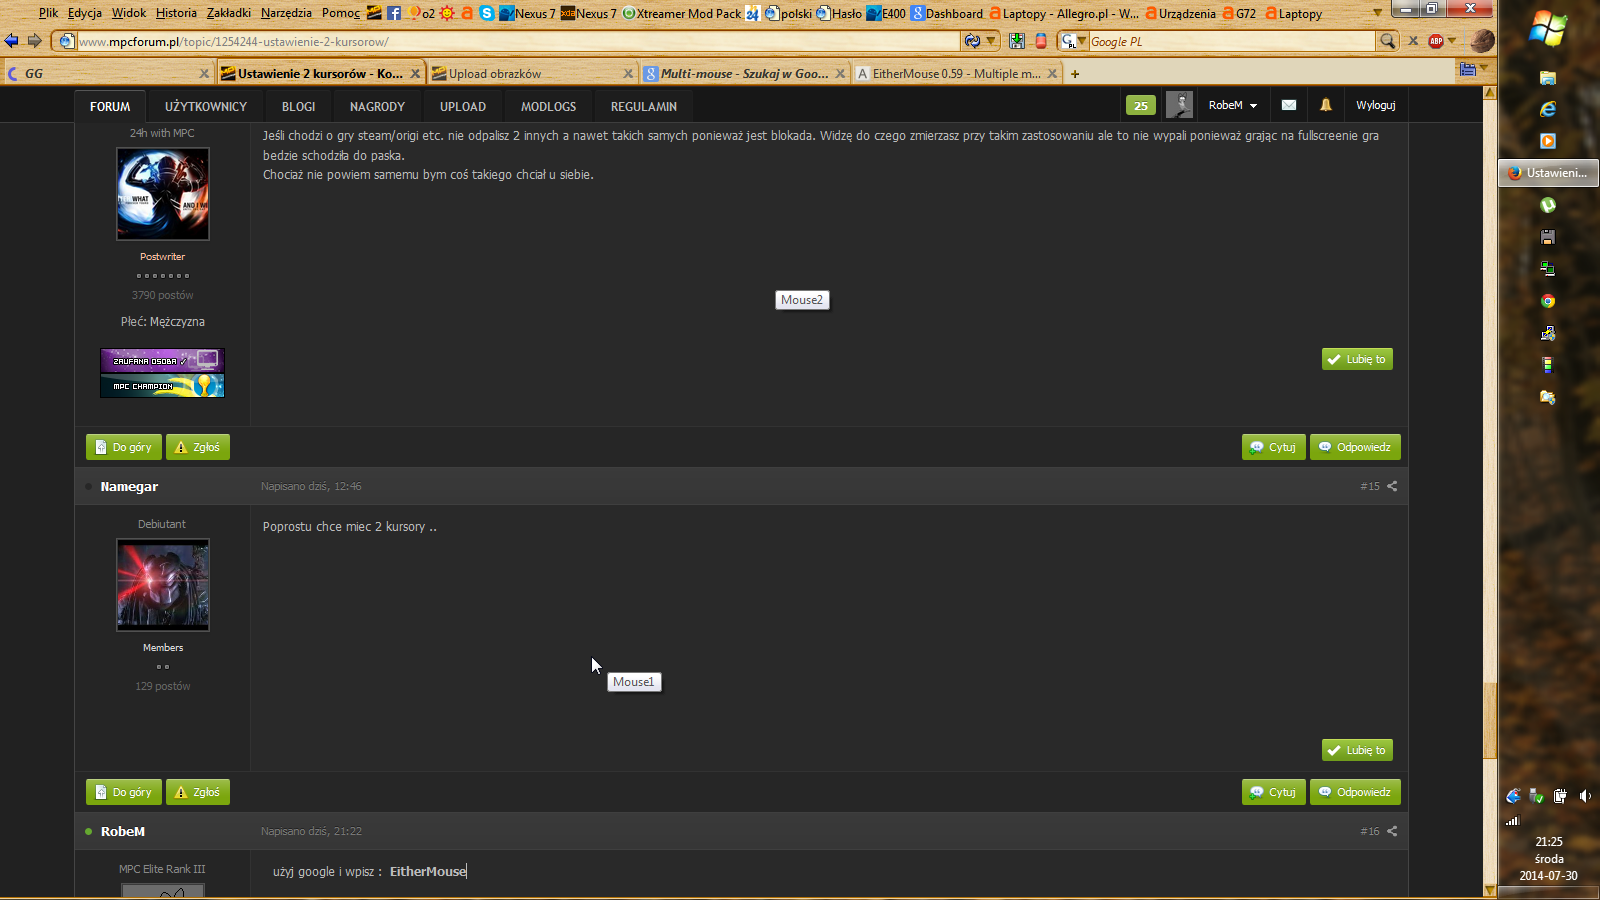Open Windows Start orb

(x=1548, y=29)
